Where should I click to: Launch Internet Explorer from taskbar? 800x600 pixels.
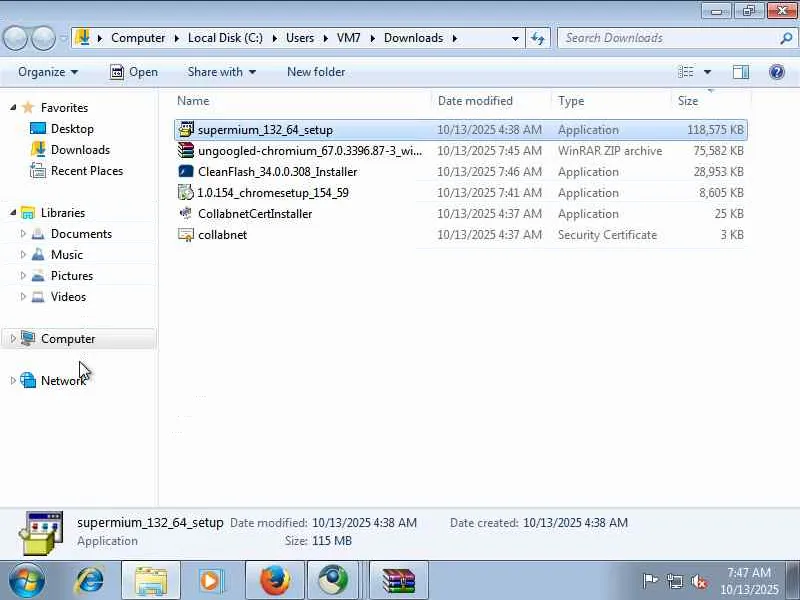[90, 581]
